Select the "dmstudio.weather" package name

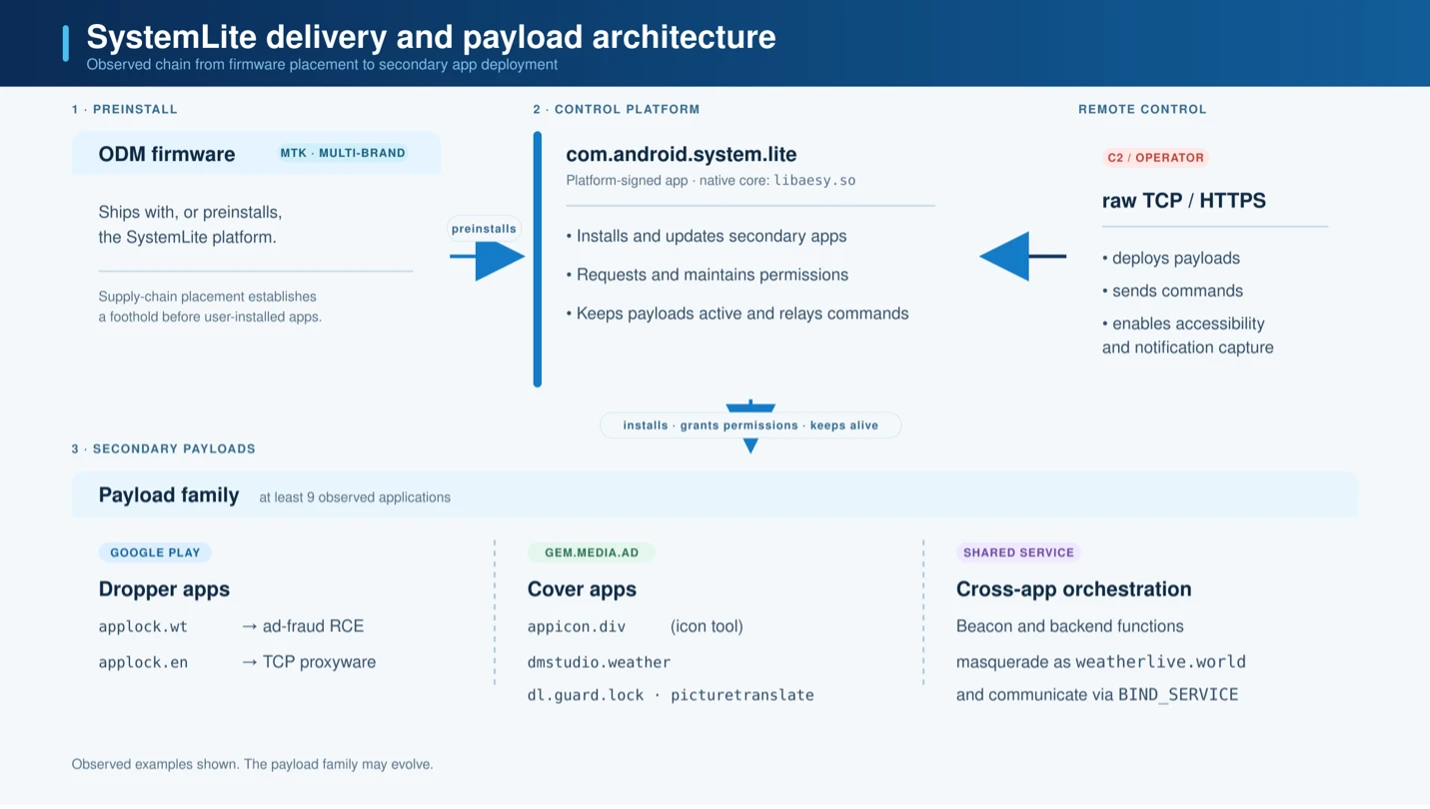pos(599,663)
